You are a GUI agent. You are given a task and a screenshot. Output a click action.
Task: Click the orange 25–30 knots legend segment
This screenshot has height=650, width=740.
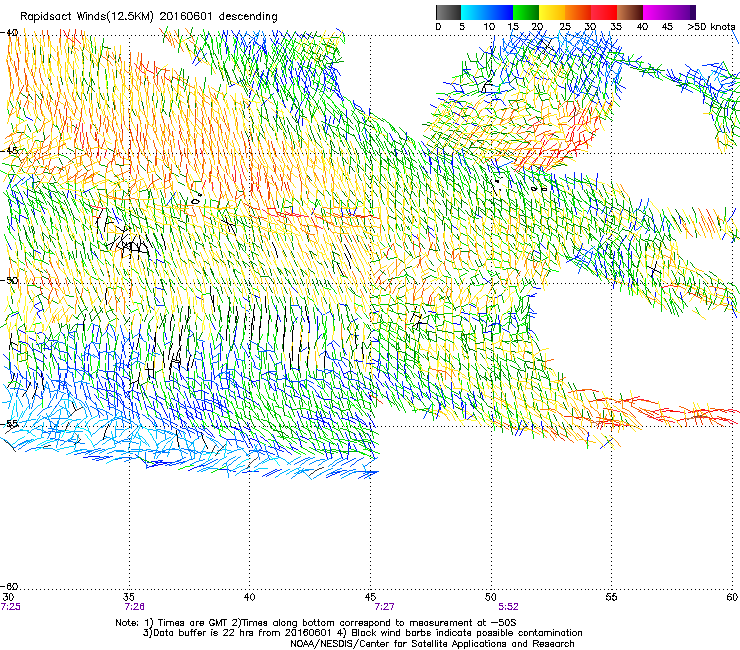click(x=578, y=12)
